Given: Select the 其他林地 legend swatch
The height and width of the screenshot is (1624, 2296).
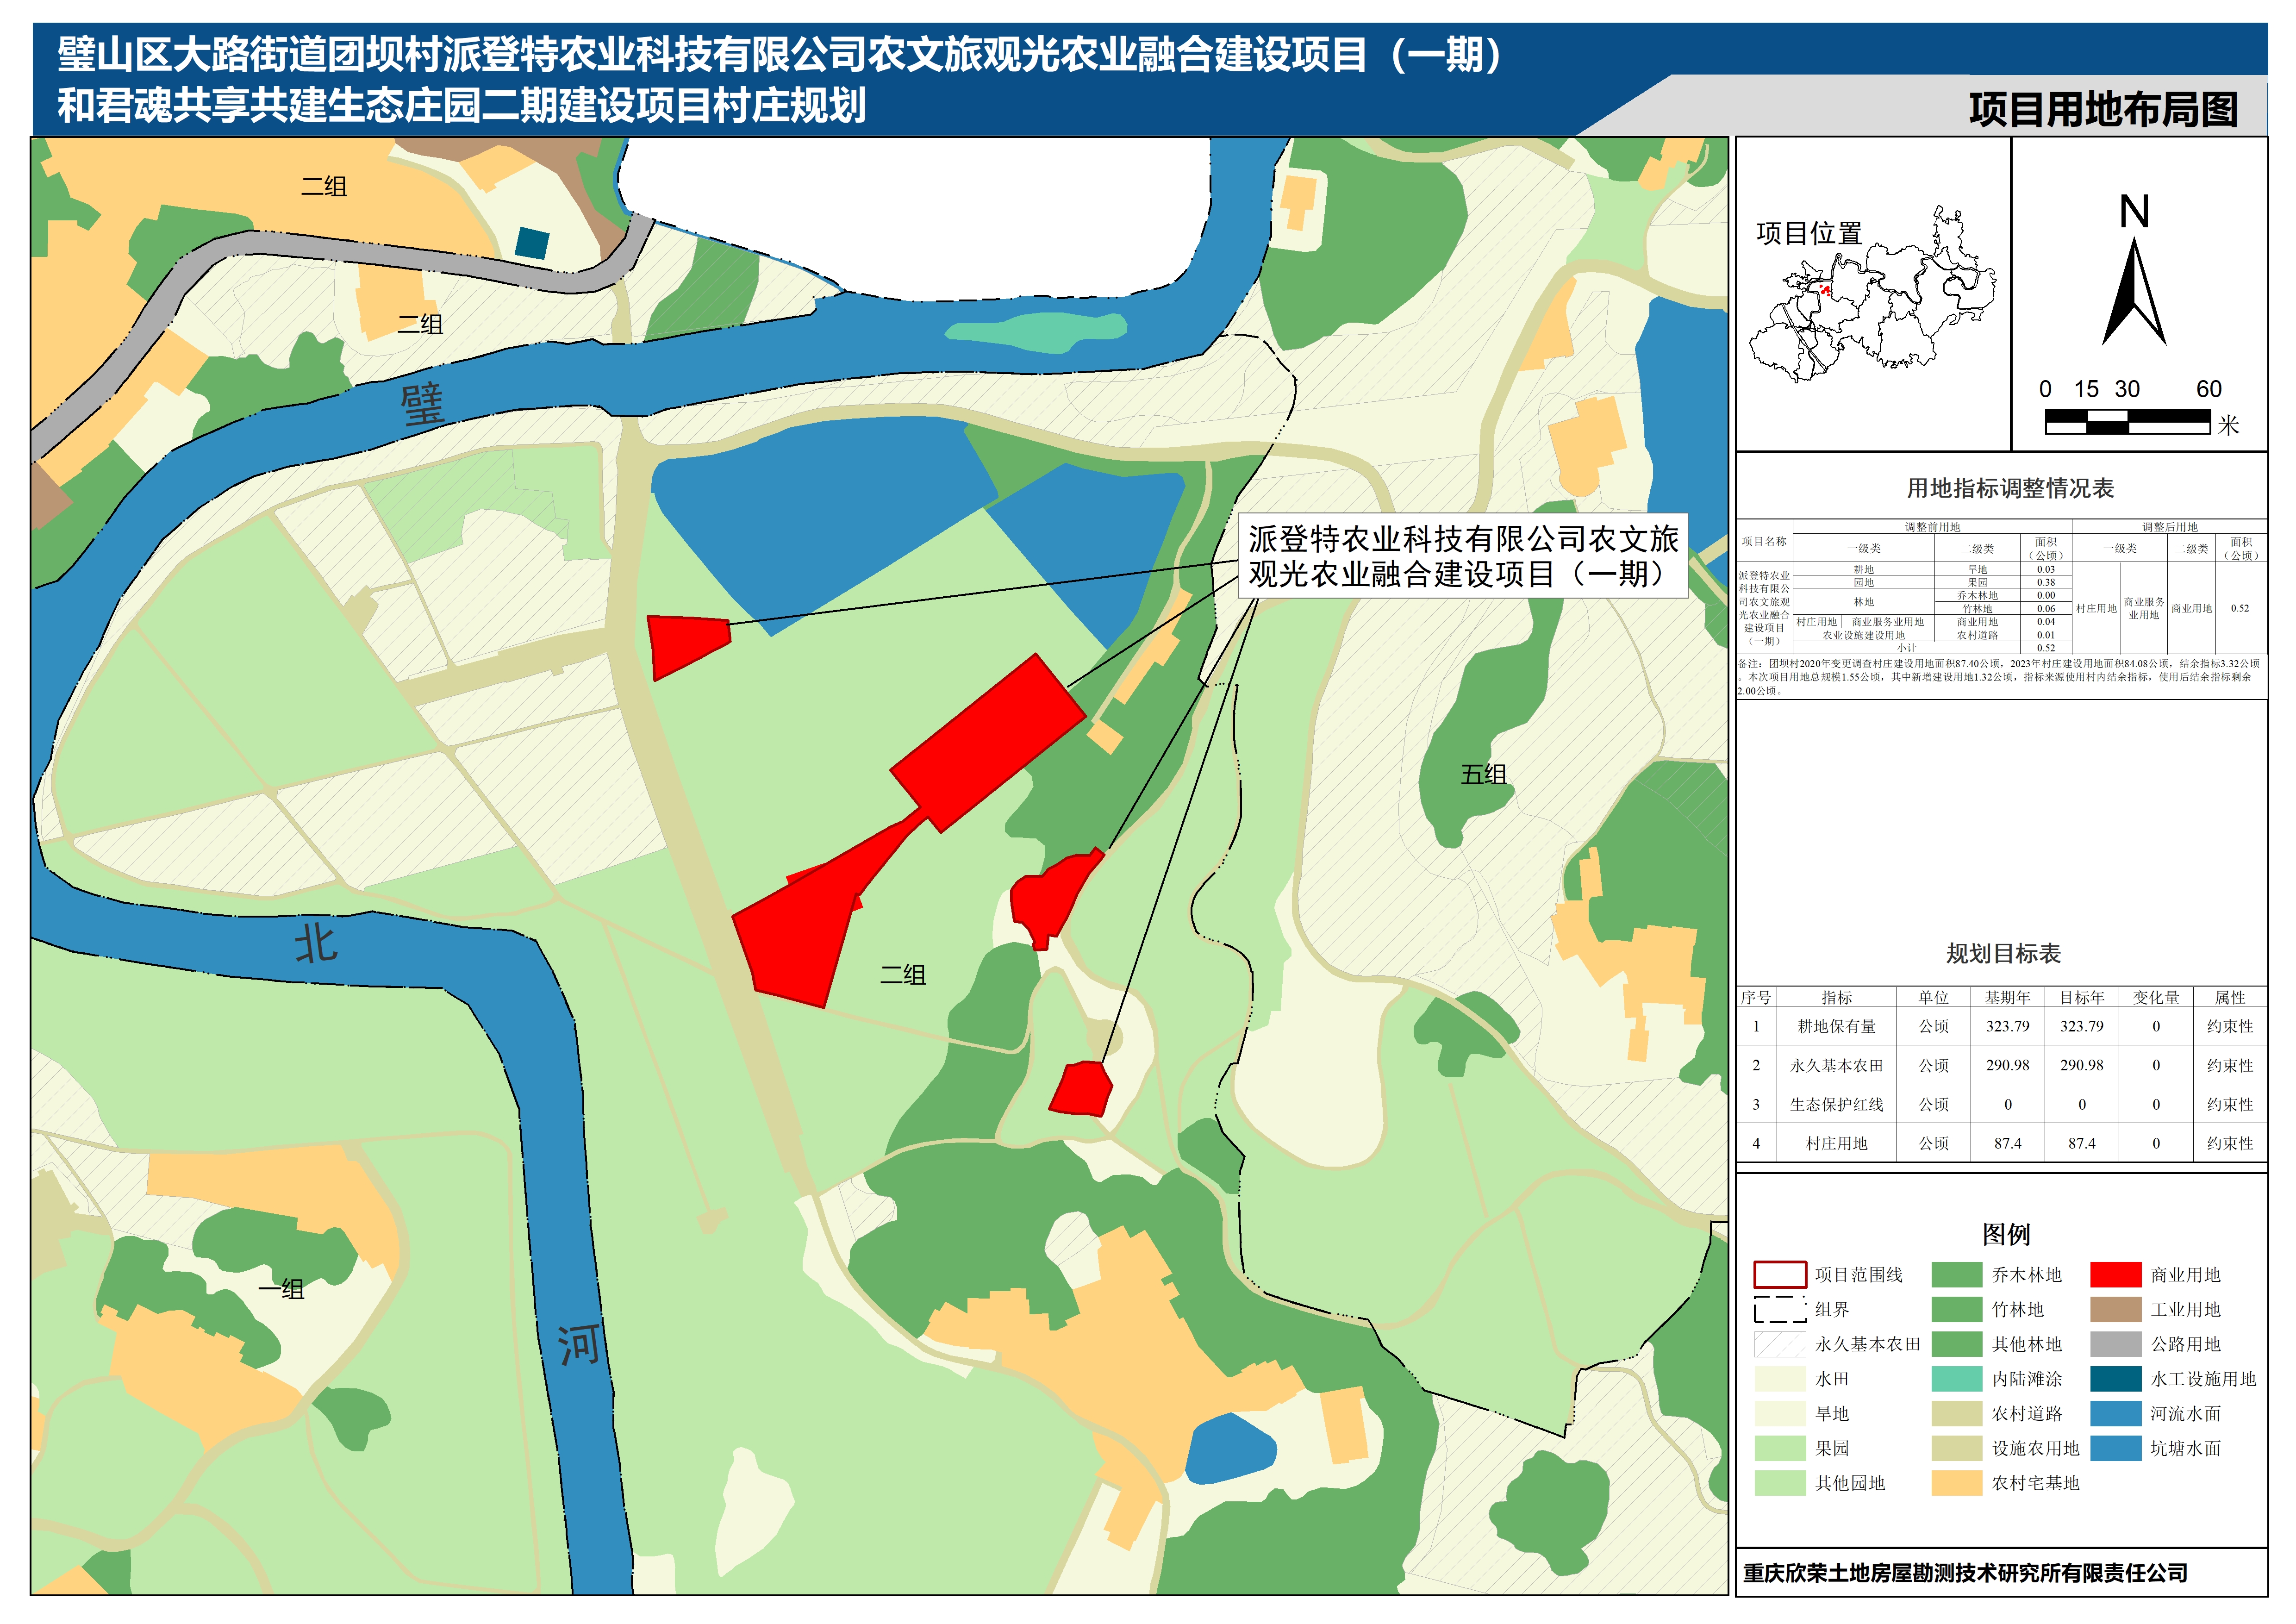Looking at the screenshot, I should click(1957, 1344).
